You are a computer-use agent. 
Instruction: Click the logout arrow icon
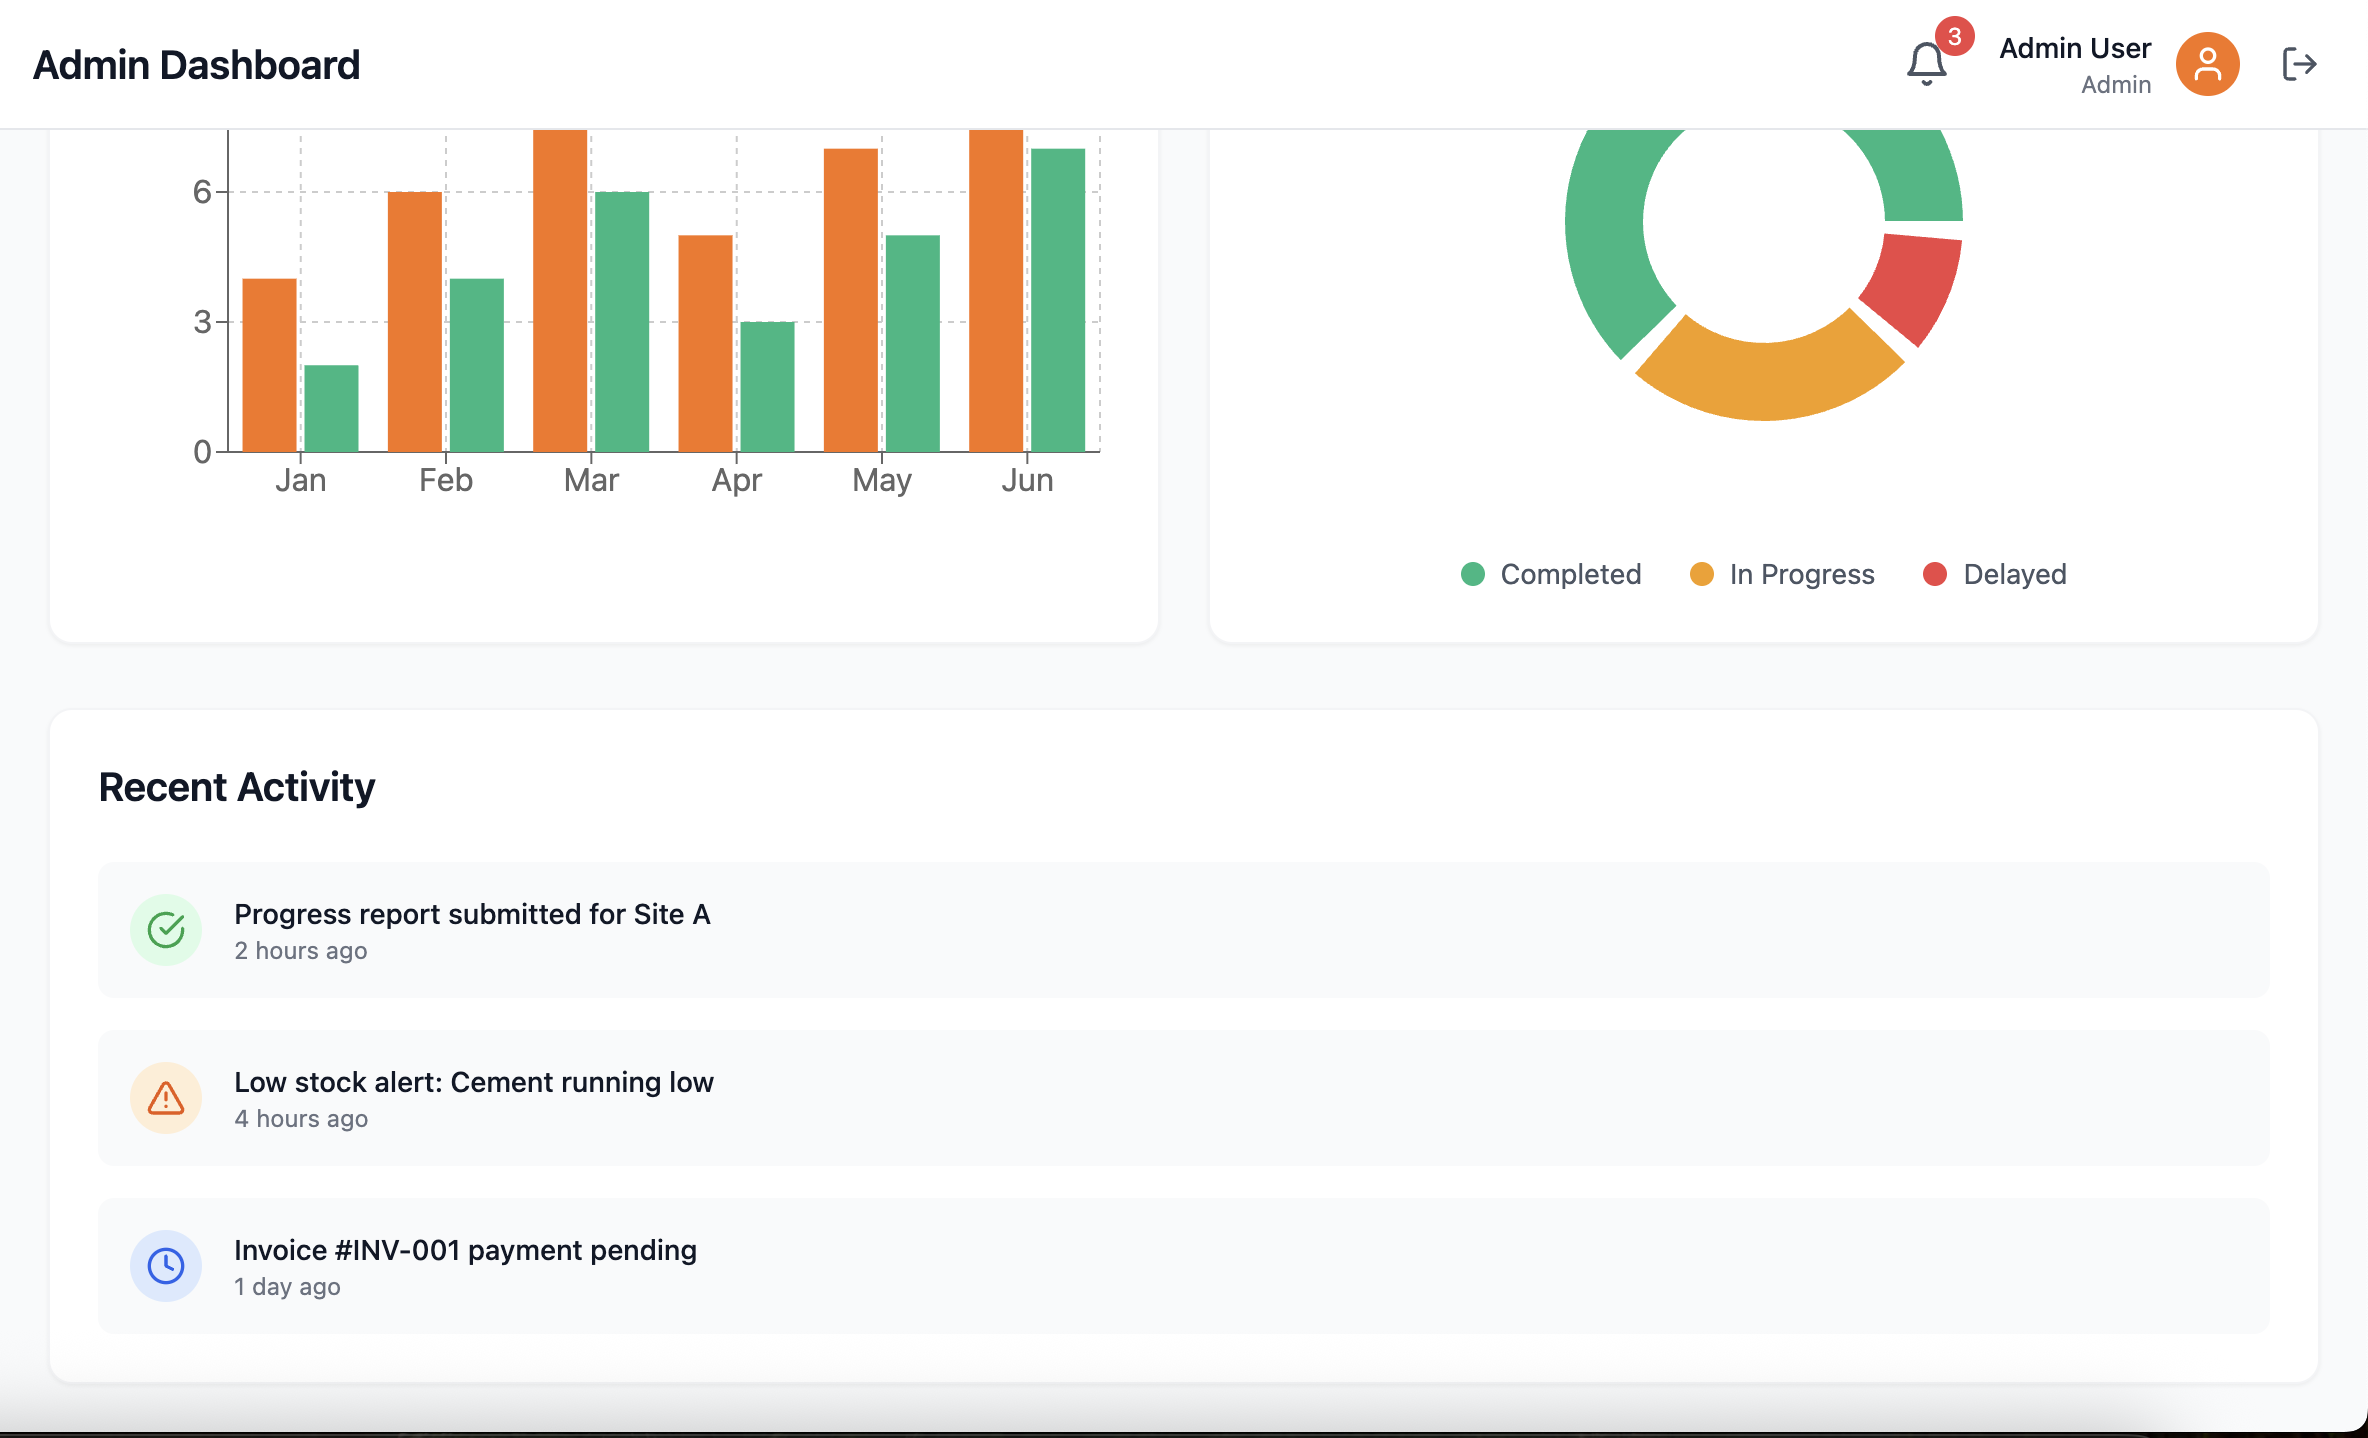[x=2299, y=65]
